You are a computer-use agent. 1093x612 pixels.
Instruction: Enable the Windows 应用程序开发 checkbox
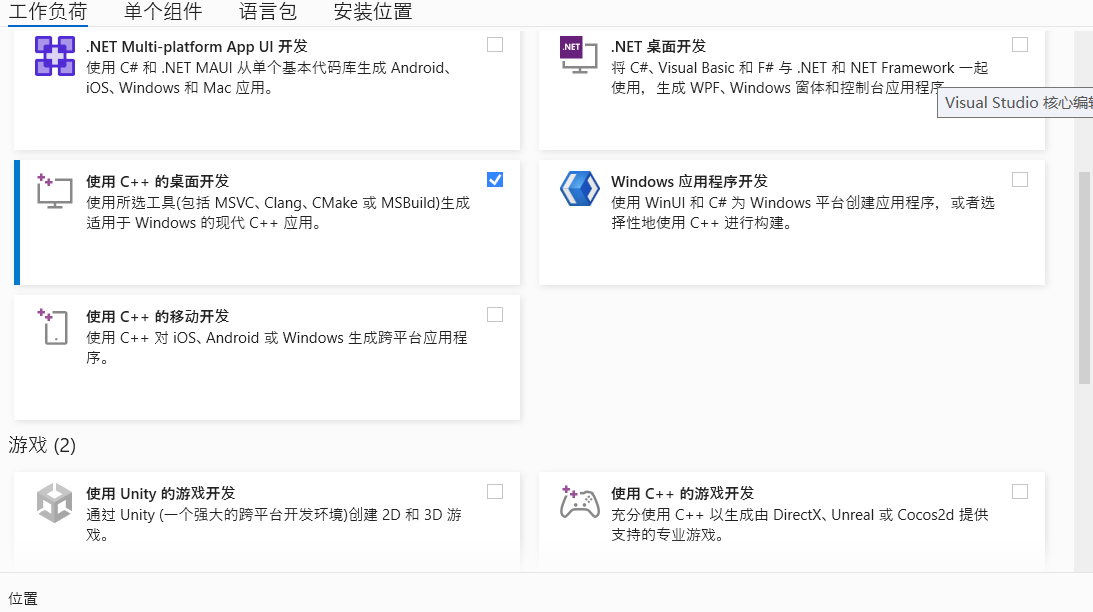click(1020, 180)
